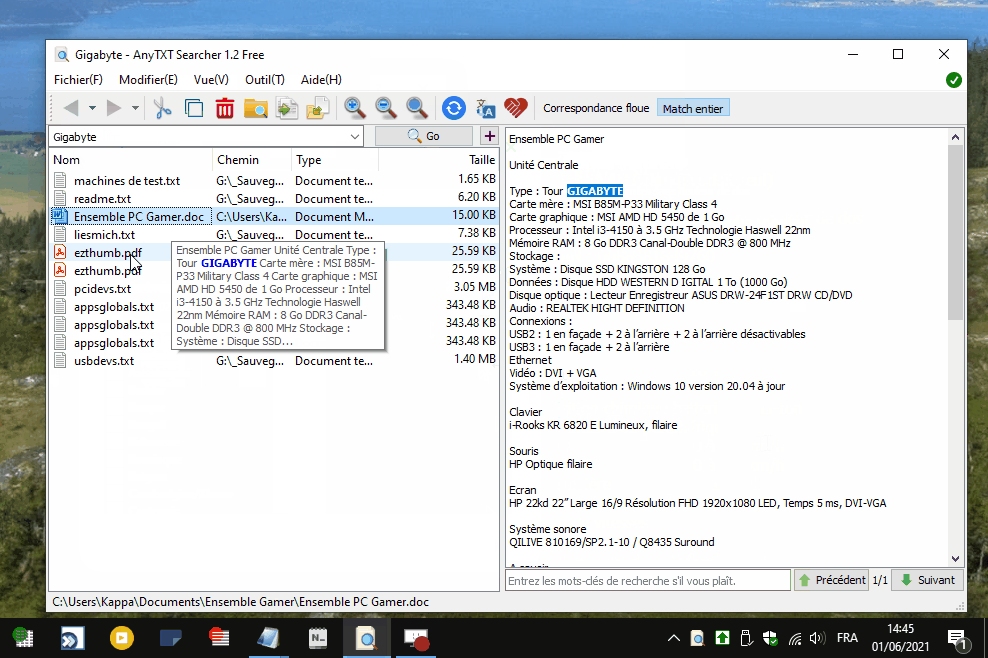Expand the Gigabyte search history dropdown

coord(355,137)
